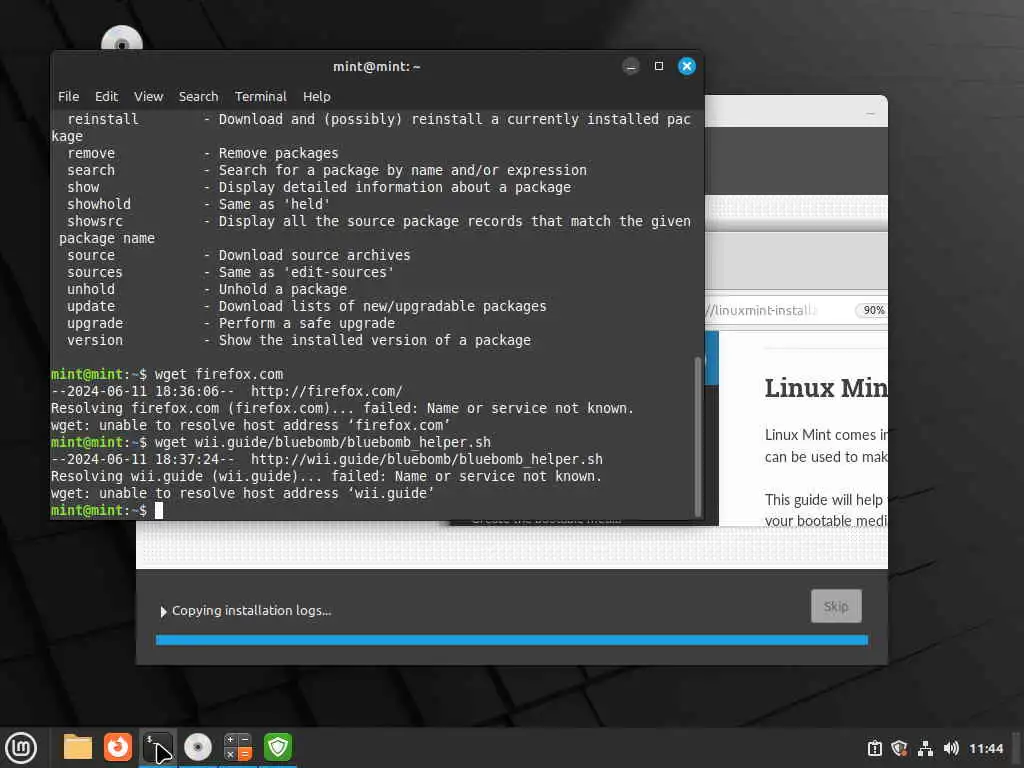The height and width of the screenshot is (768, 1024).
Task: Open the Linux Mint start menu
Action: [21, 748]
